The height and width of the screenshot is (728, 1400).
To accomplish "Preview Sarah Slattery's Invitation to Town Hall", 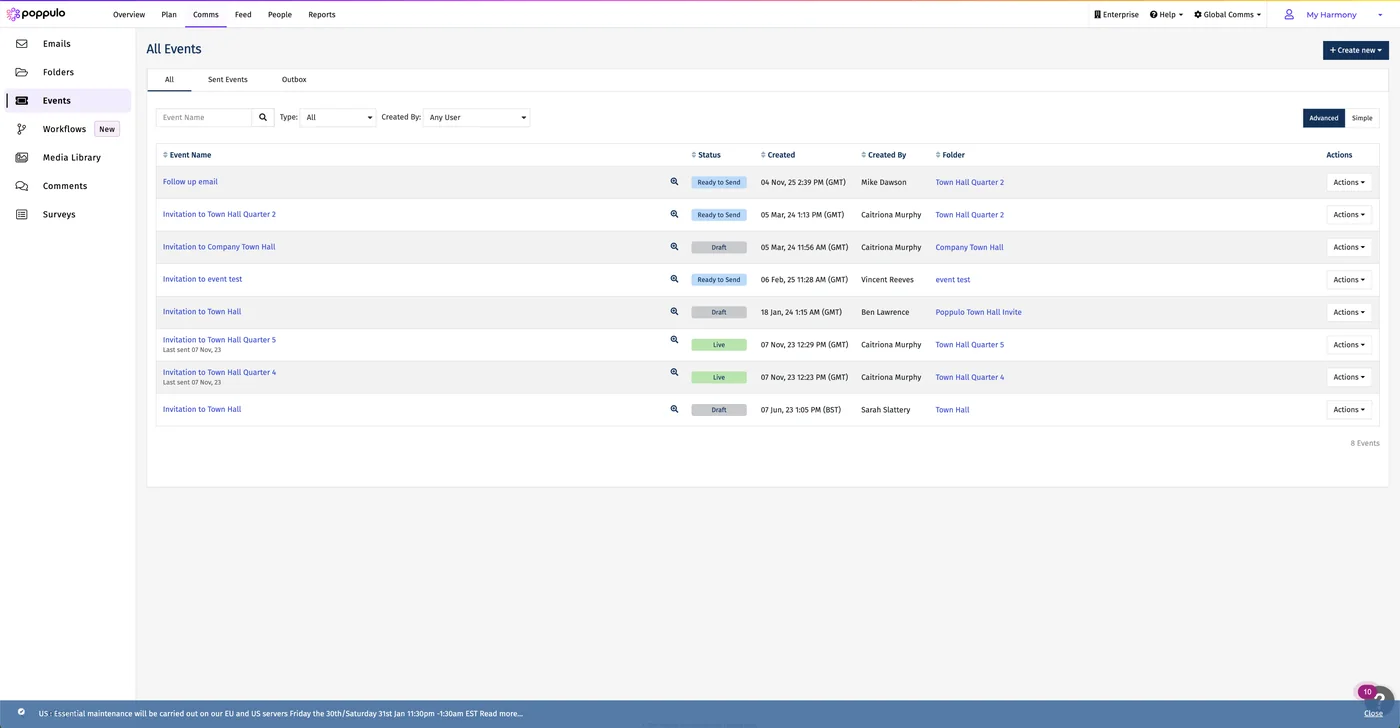I will 674,409.
